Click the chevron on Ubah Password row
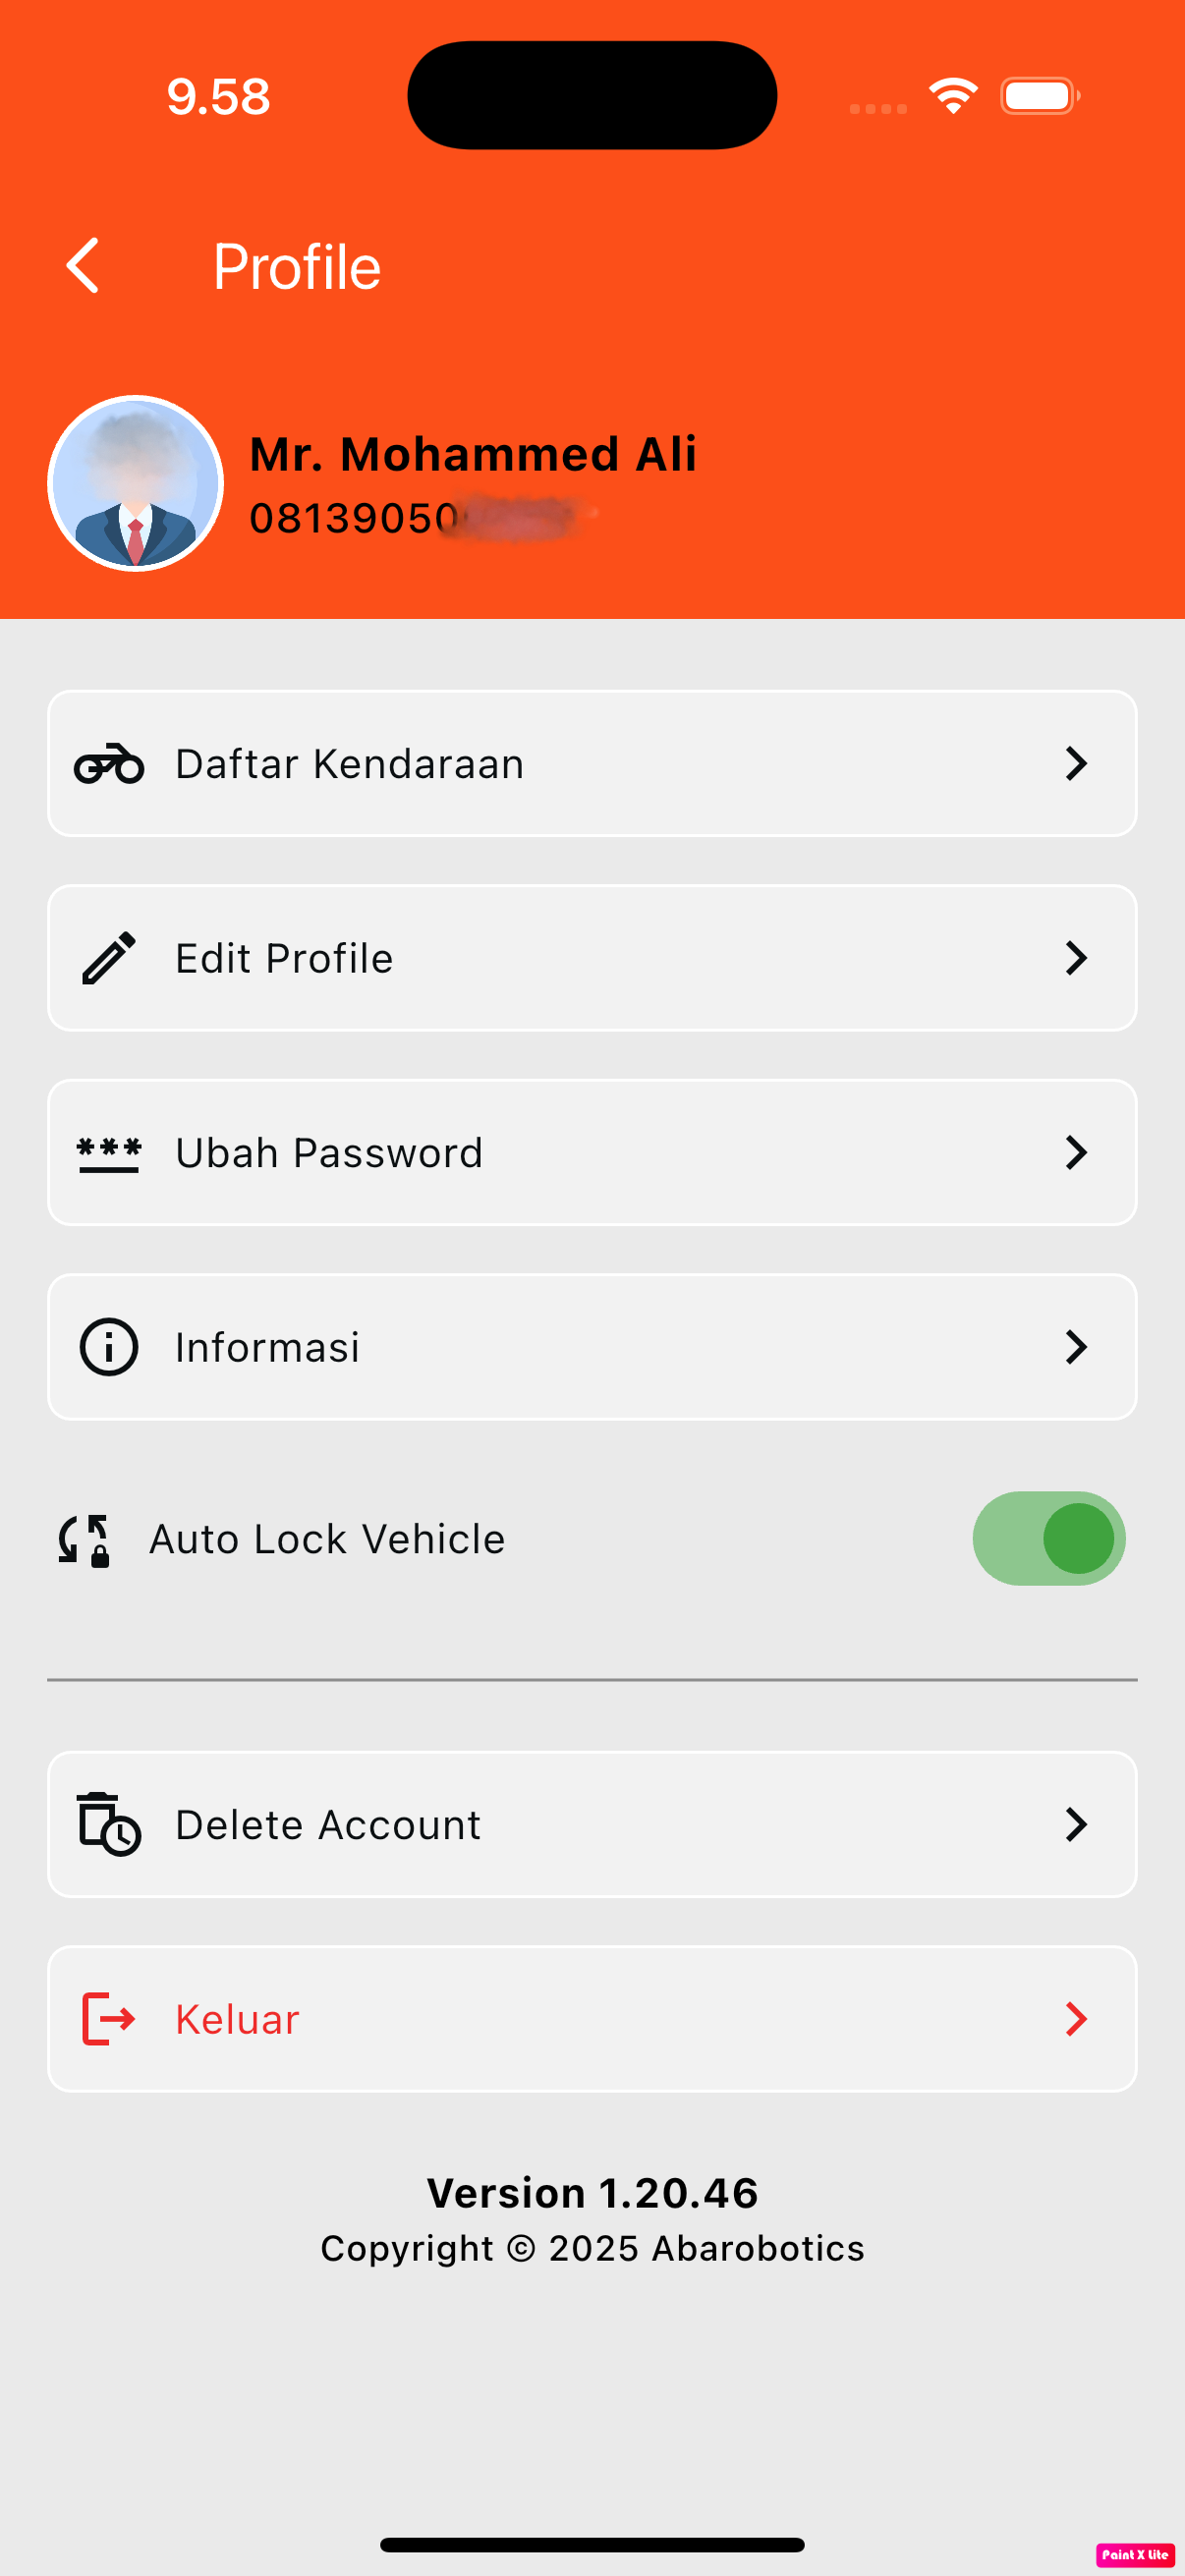Viewport: 1185px width, 2576px height. click(1075, 1153)
